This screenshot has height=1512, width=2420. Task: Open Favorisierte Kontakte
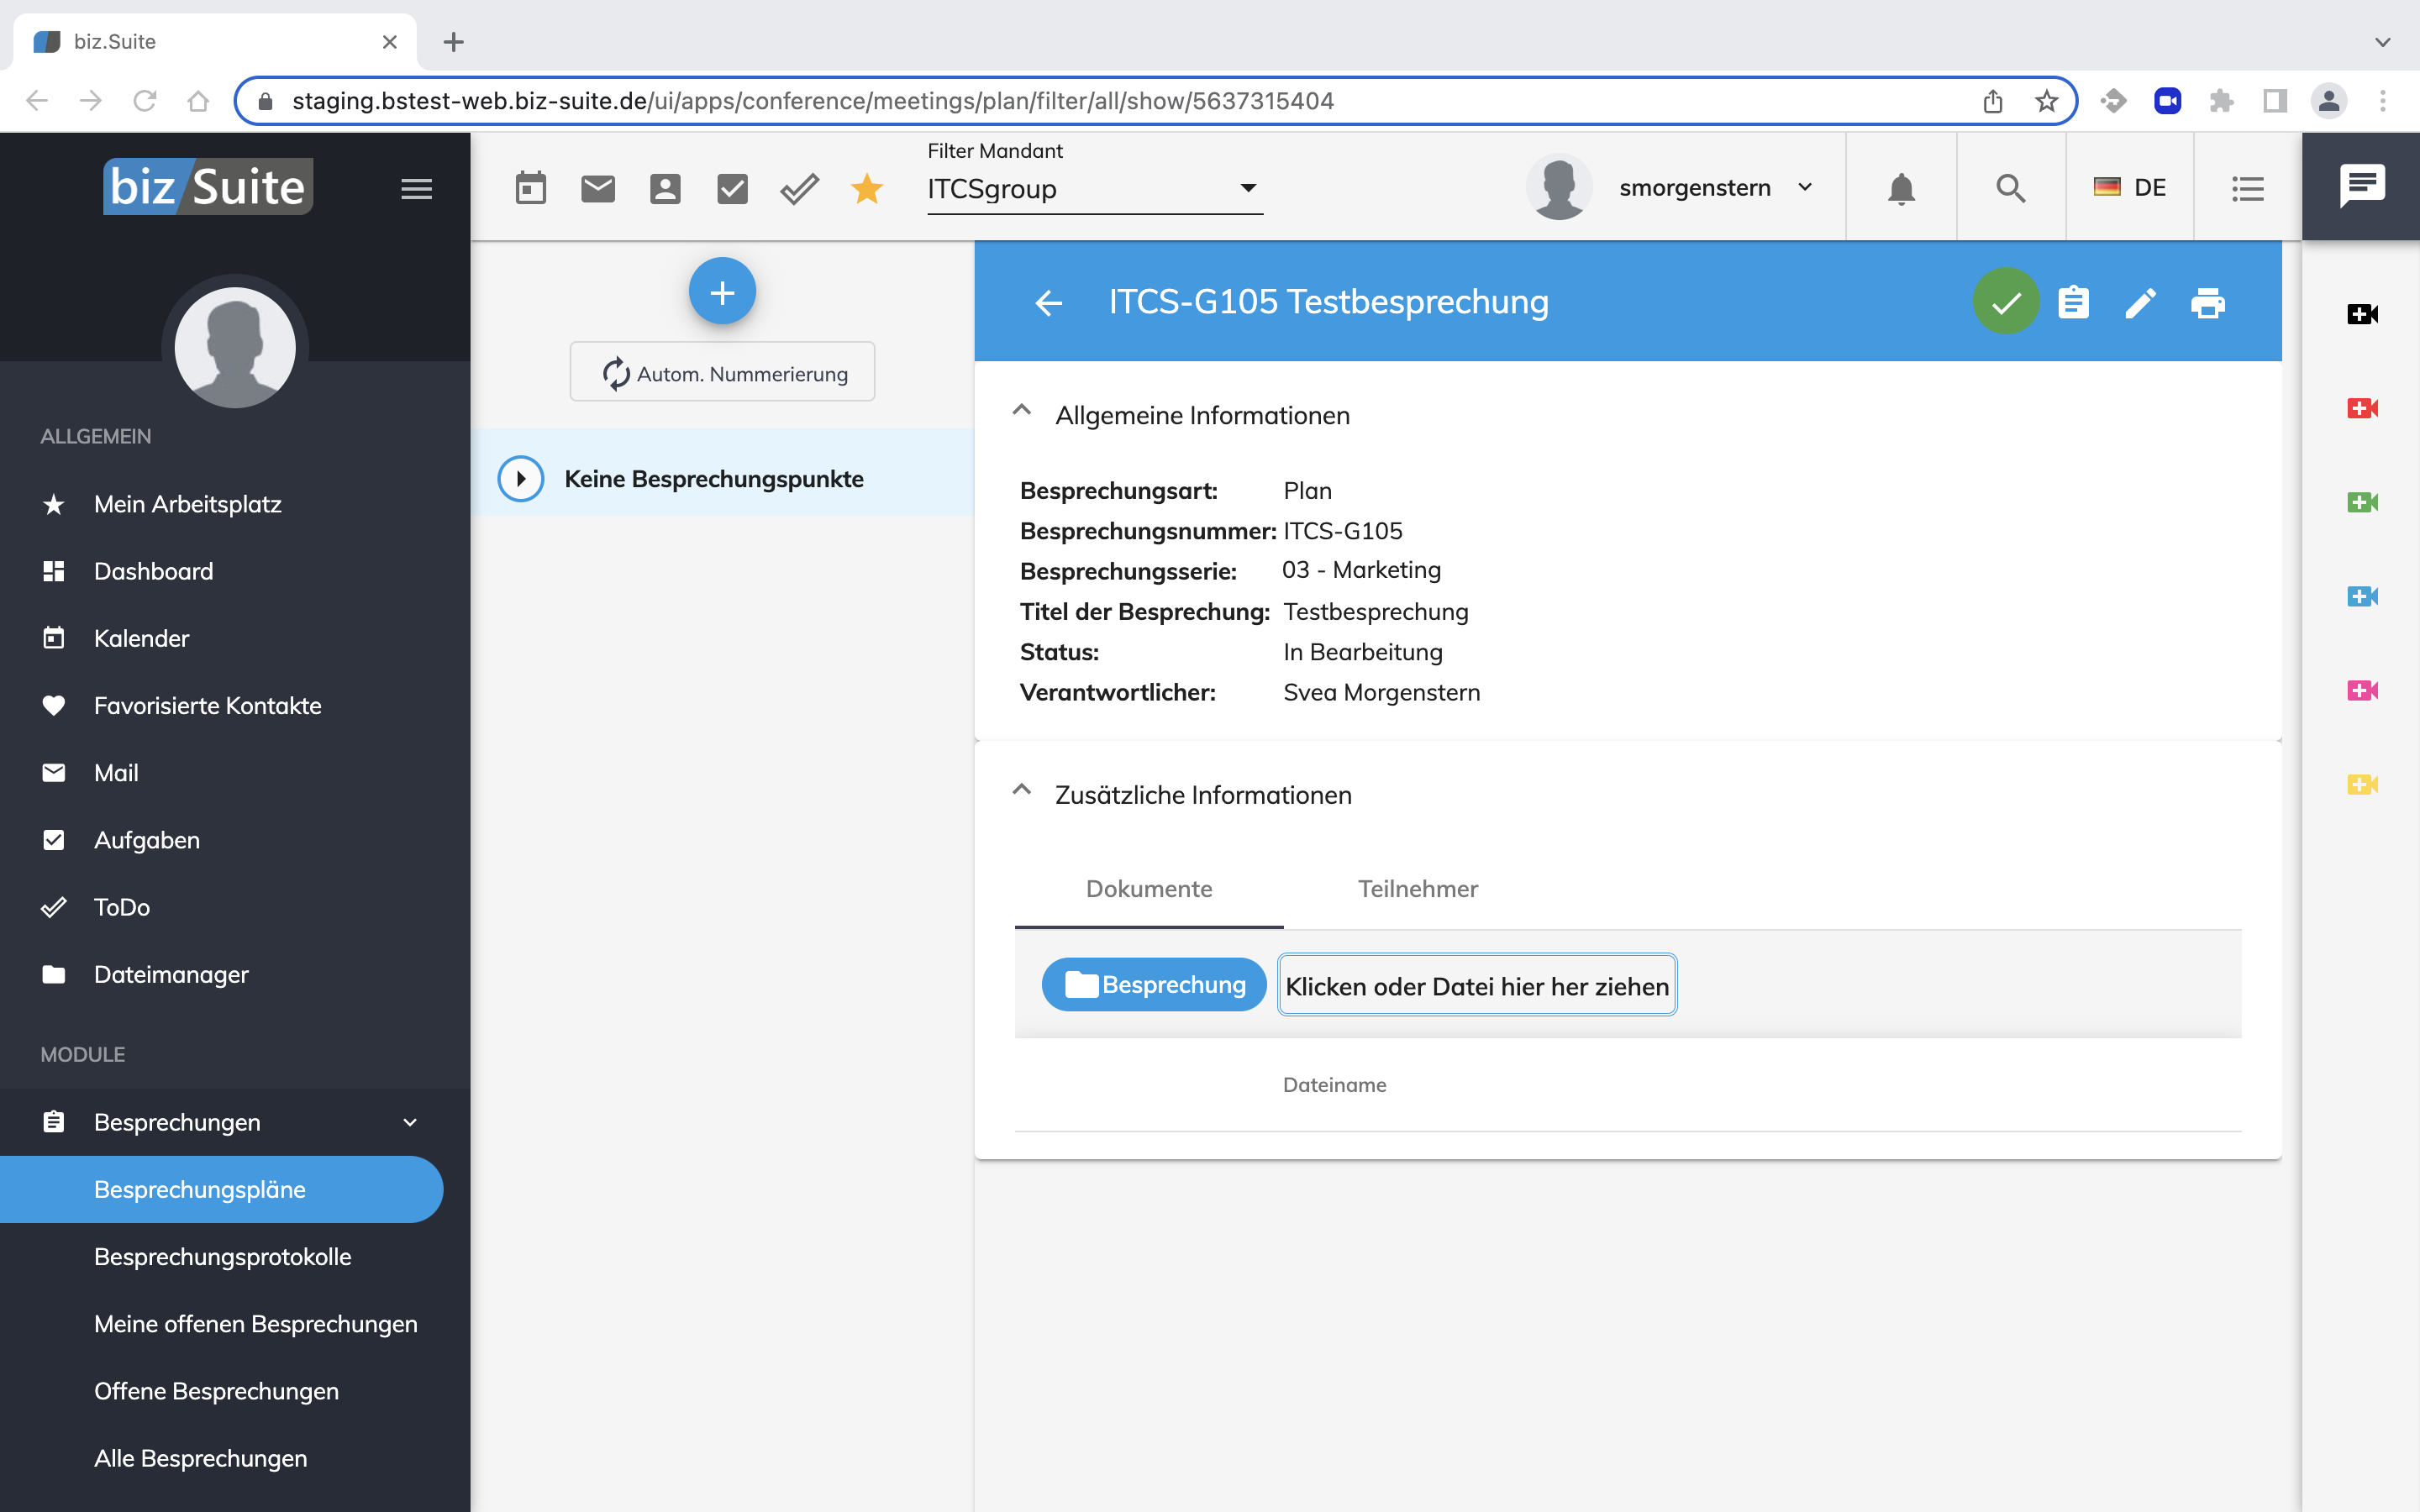207,705
